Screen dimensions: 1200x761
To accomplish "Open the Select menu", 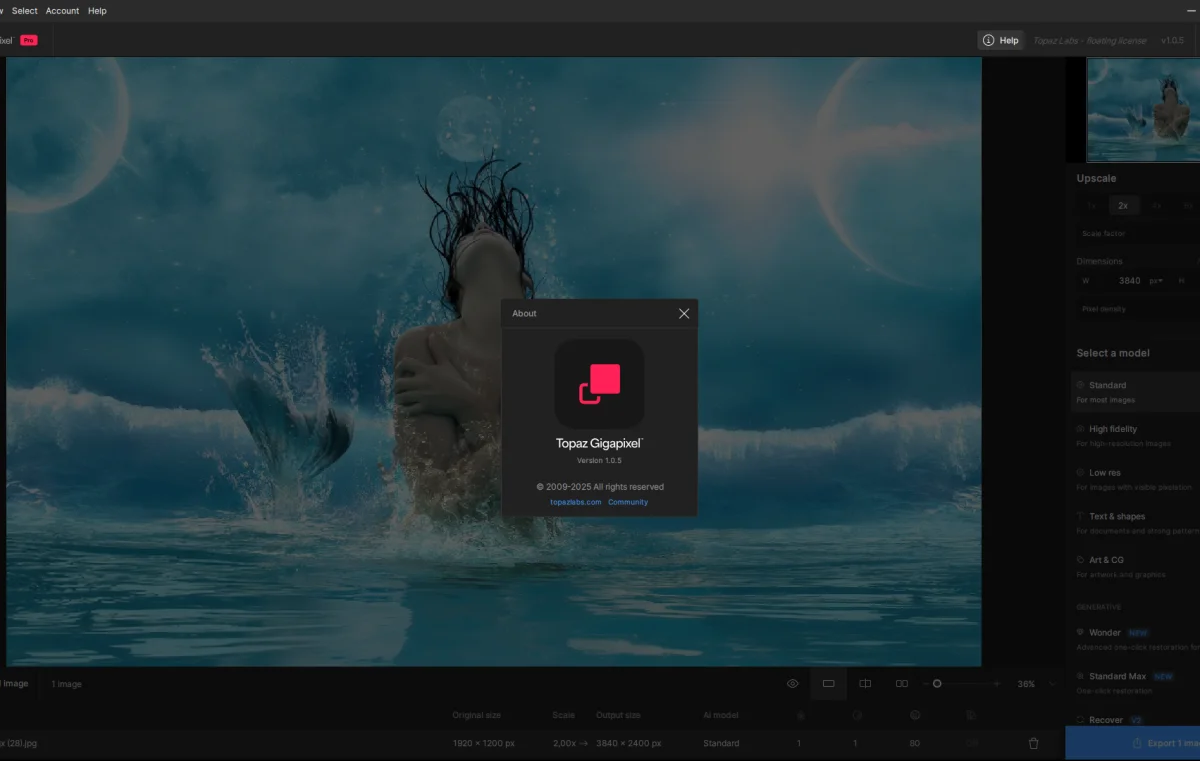I will tap(25, 11).
